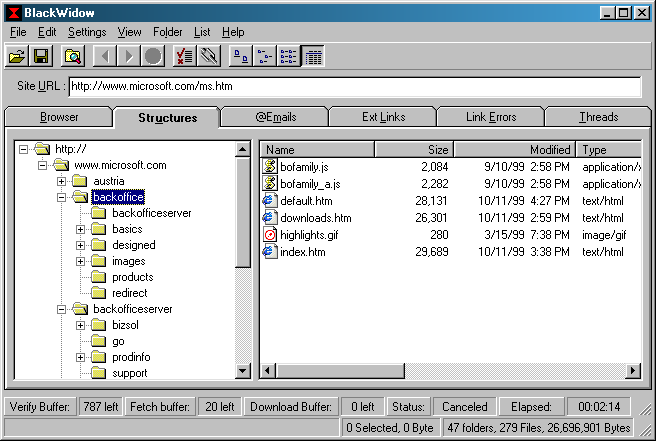
Task: Collapse the backoffice folder node
Action: pos(62,197)
